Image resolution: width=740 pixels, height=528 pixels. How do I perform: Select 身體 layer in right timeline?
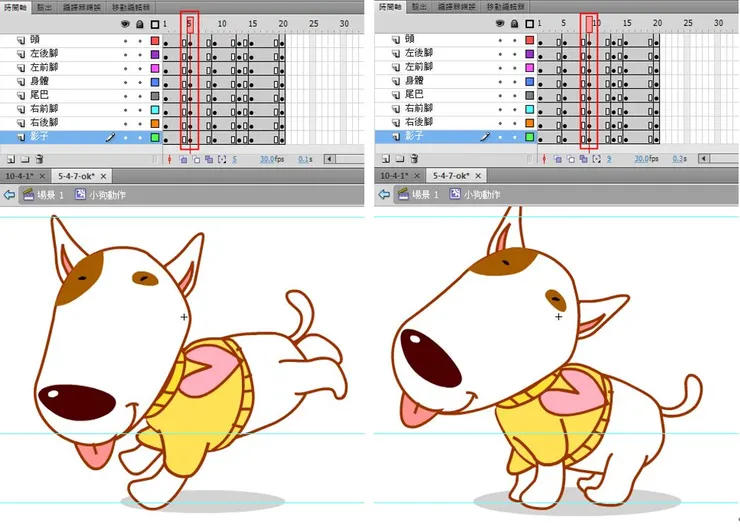click(x=456, y=81)
